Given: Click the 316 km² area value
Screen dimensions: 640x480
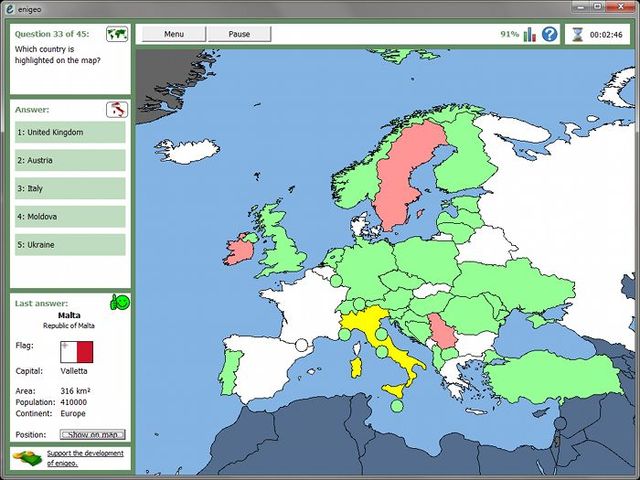Looking at the screenshot, I should (x=76, y=391).
